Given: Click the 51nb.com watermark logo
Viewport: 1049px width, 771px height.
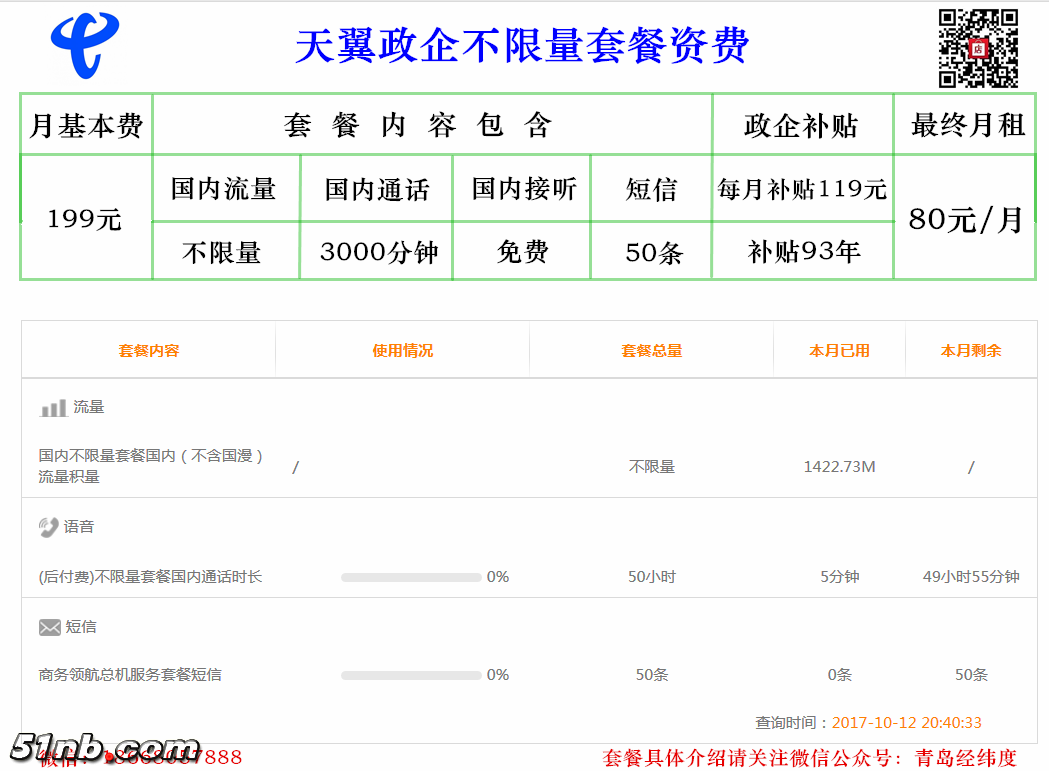Looking at the screenshot, I should [x=105, y=748].
